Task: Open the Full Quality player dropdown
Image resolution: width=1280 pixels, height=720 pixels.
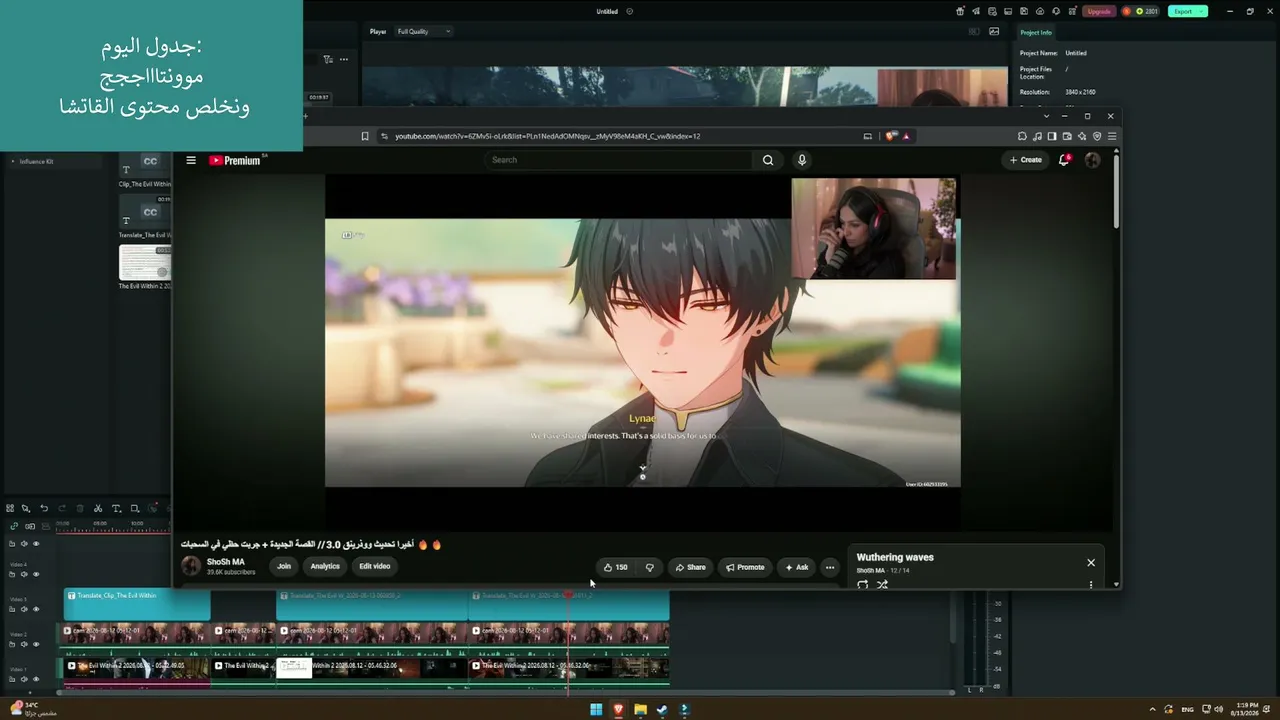Action: (424, 31)
